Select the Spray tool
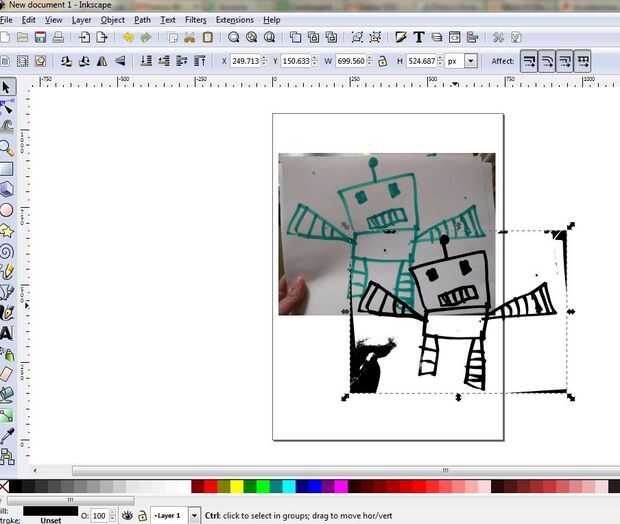The height and width of the screenshot is (524, 620). click(x=6, y=354)
